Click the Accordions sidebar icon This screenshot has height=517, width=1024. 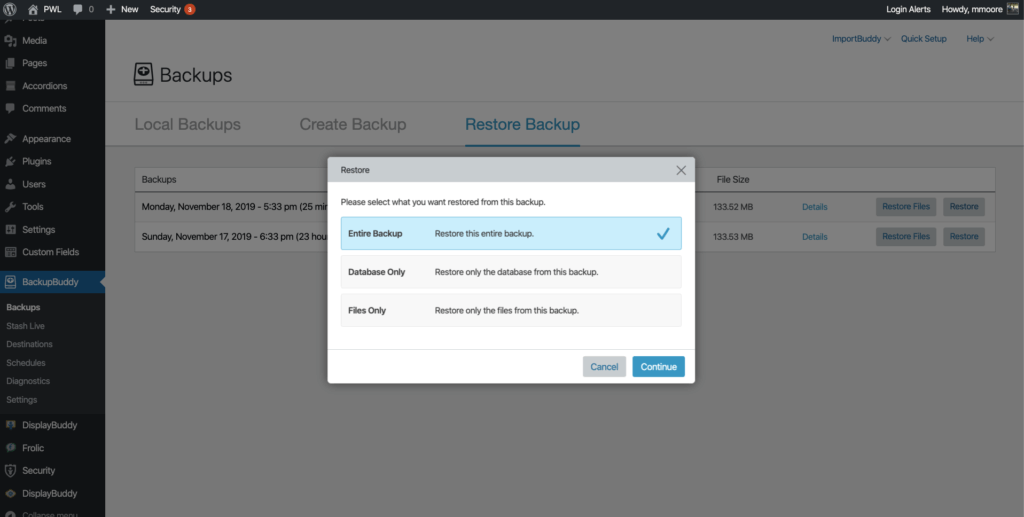[10, 86]
